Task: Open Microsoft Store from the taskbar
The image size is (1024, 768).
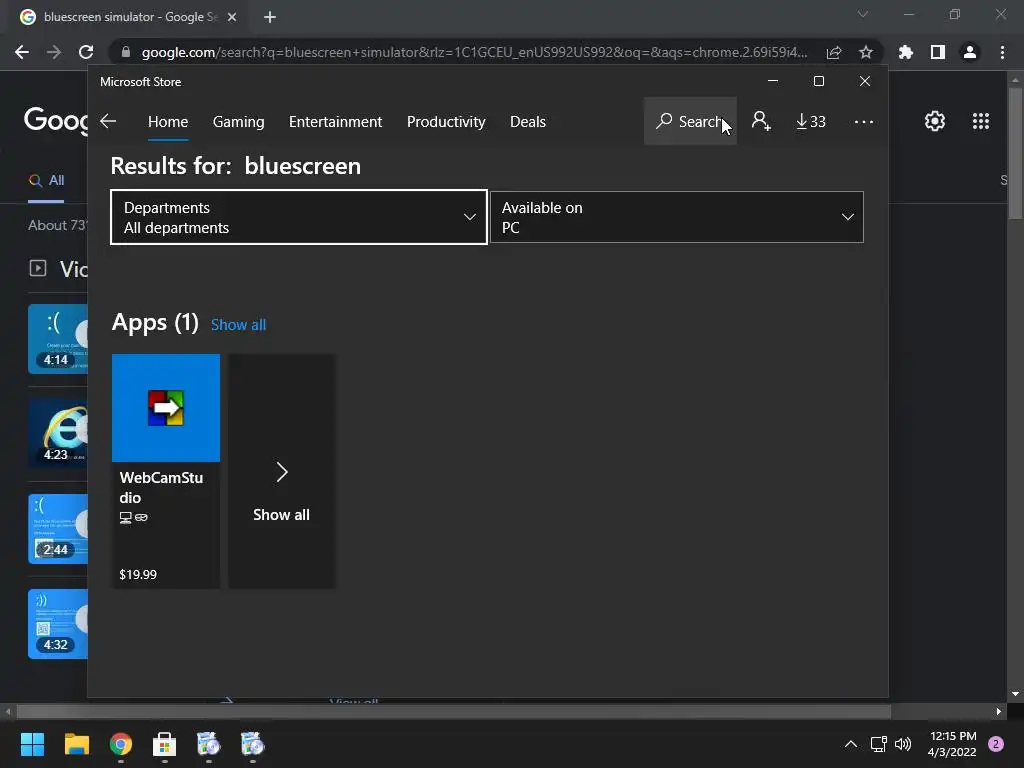Action: click(165, 744)
